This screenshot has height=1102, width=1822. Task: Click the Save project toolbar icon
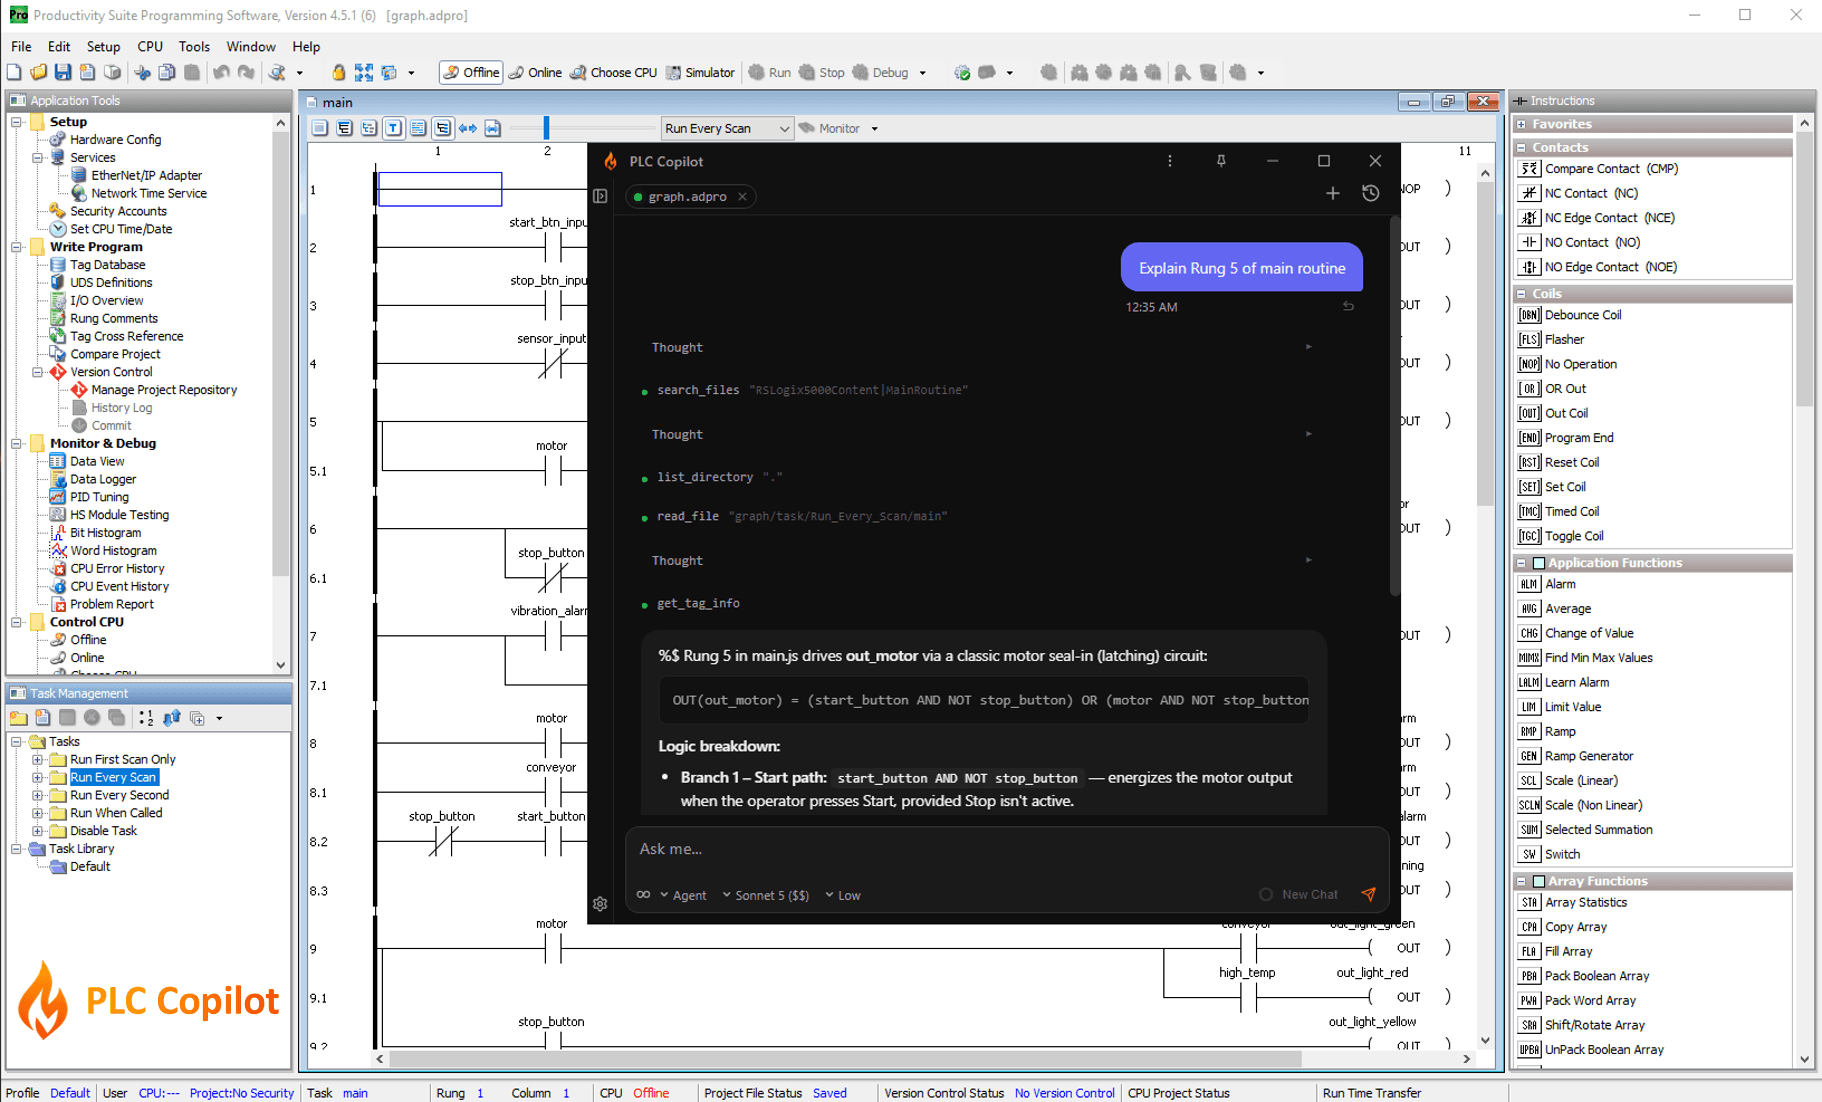pos(63,72)
